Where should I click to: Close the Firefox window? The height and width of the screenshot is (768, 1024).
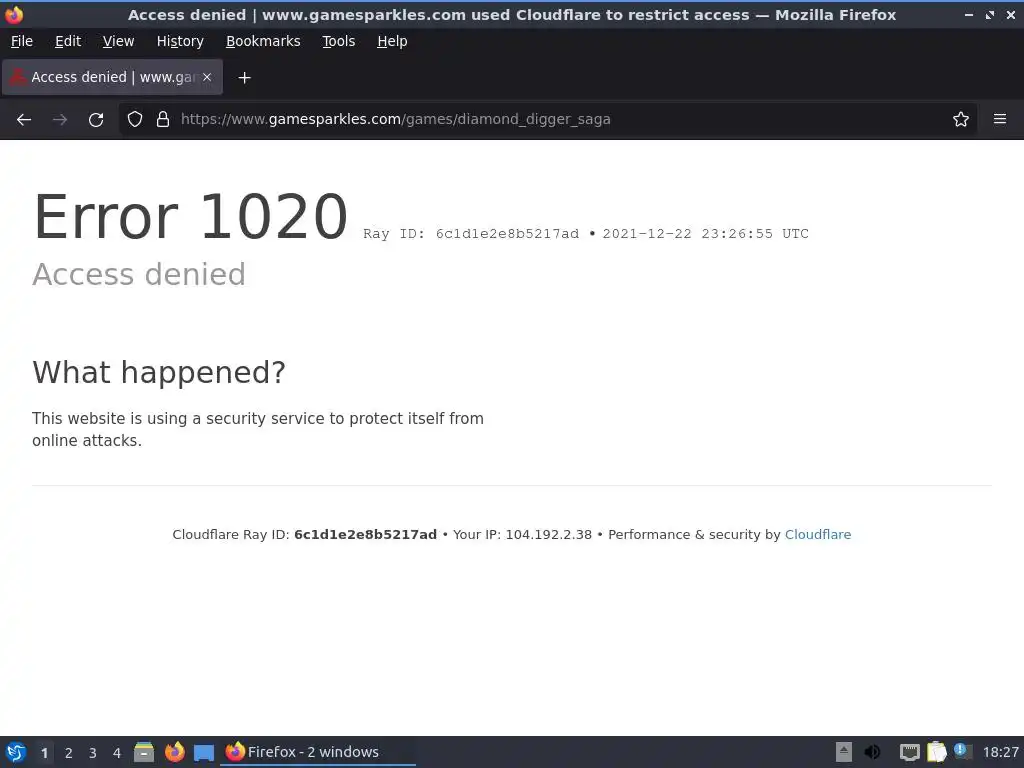(x=1010, y=14)
